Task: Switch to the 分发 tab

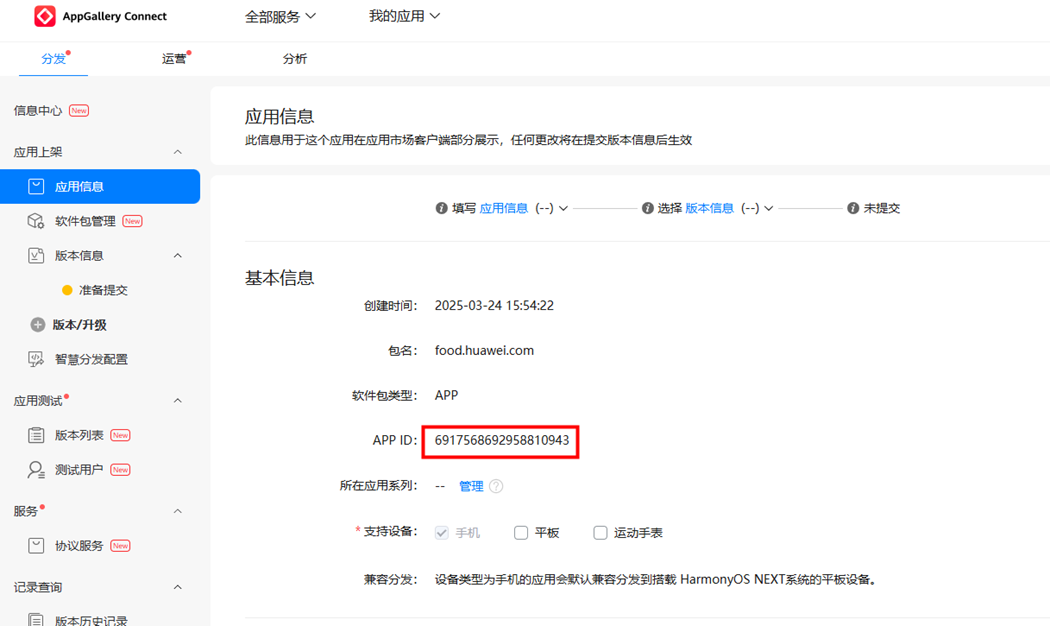Action: point(54,59)
